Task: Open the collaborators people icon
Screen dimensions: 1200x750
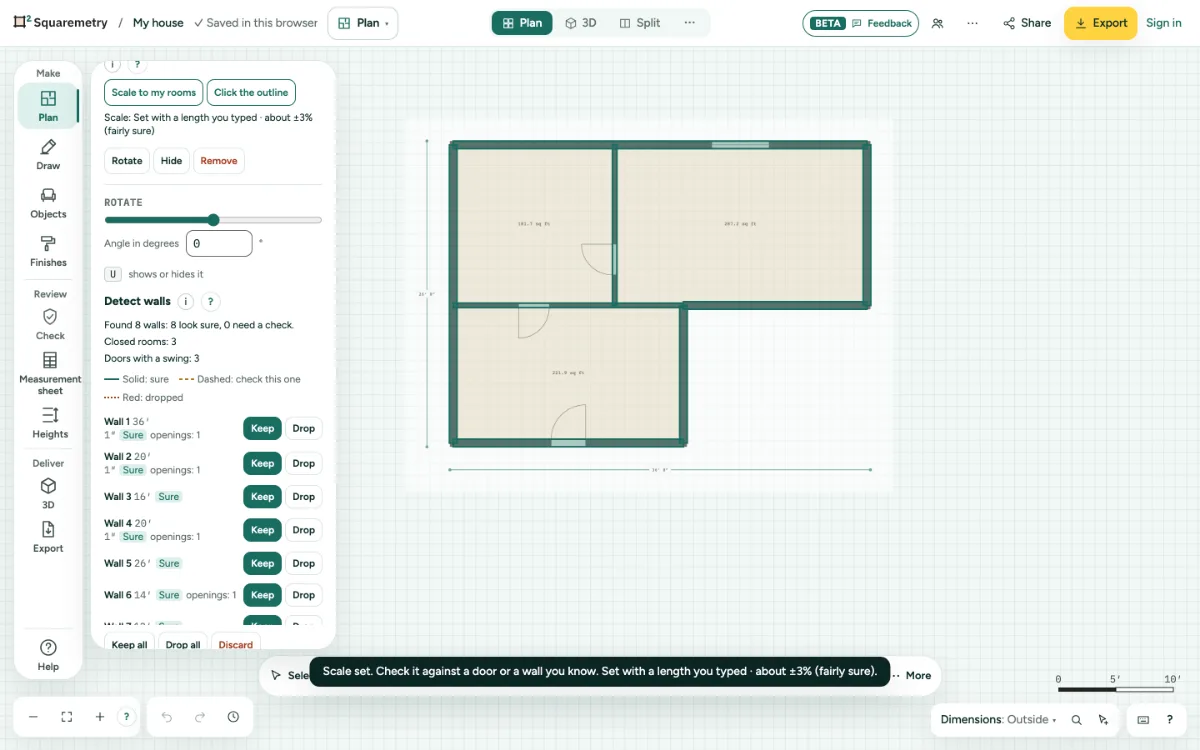Action: pyautogui.click(x=937, y=23)
